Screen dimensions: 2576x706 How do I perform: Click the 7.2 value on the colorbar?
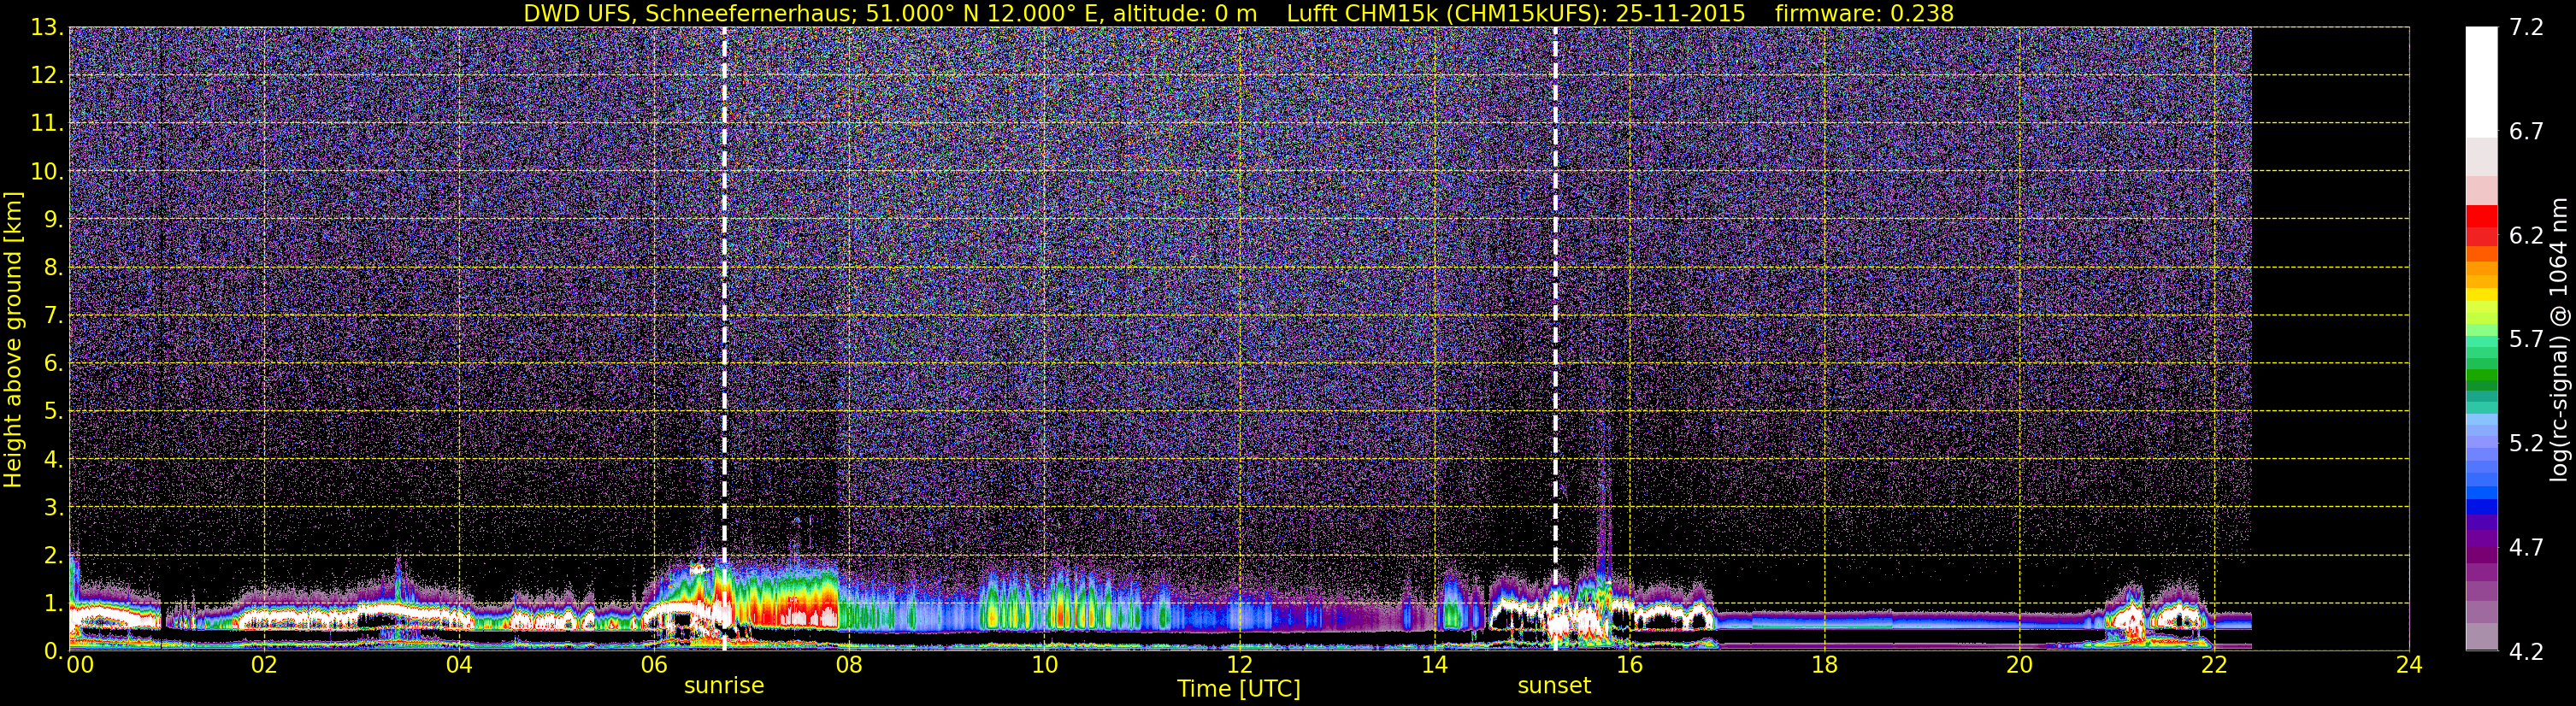point(2526,28)
